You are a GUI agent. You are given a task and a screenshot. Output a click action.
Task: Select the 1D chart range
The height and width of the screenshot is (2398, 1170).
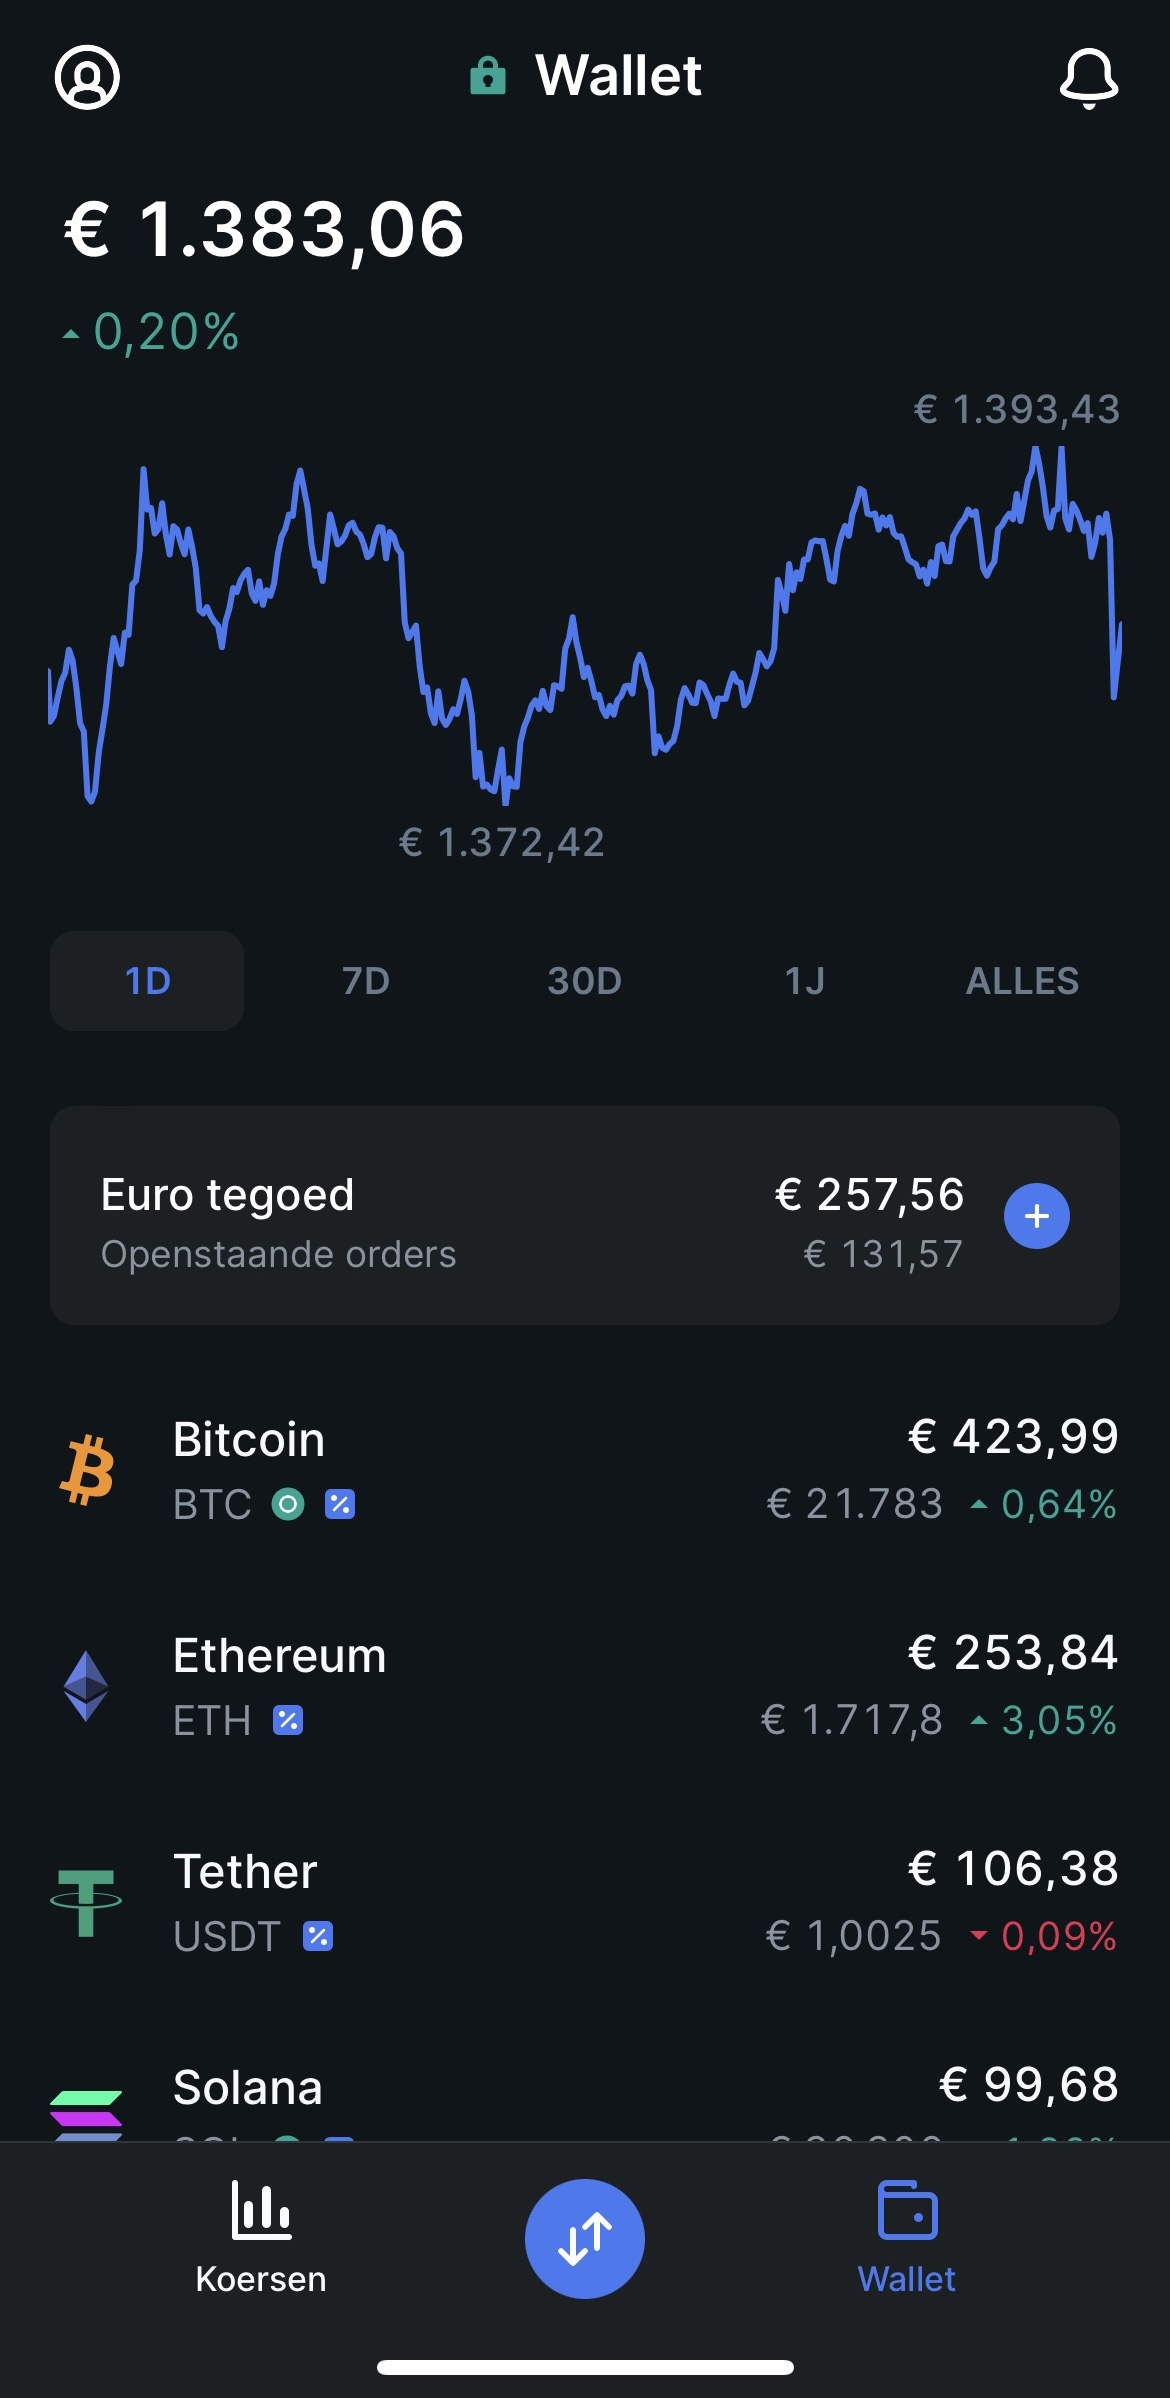pyautogui.click(x=147, y=981)
